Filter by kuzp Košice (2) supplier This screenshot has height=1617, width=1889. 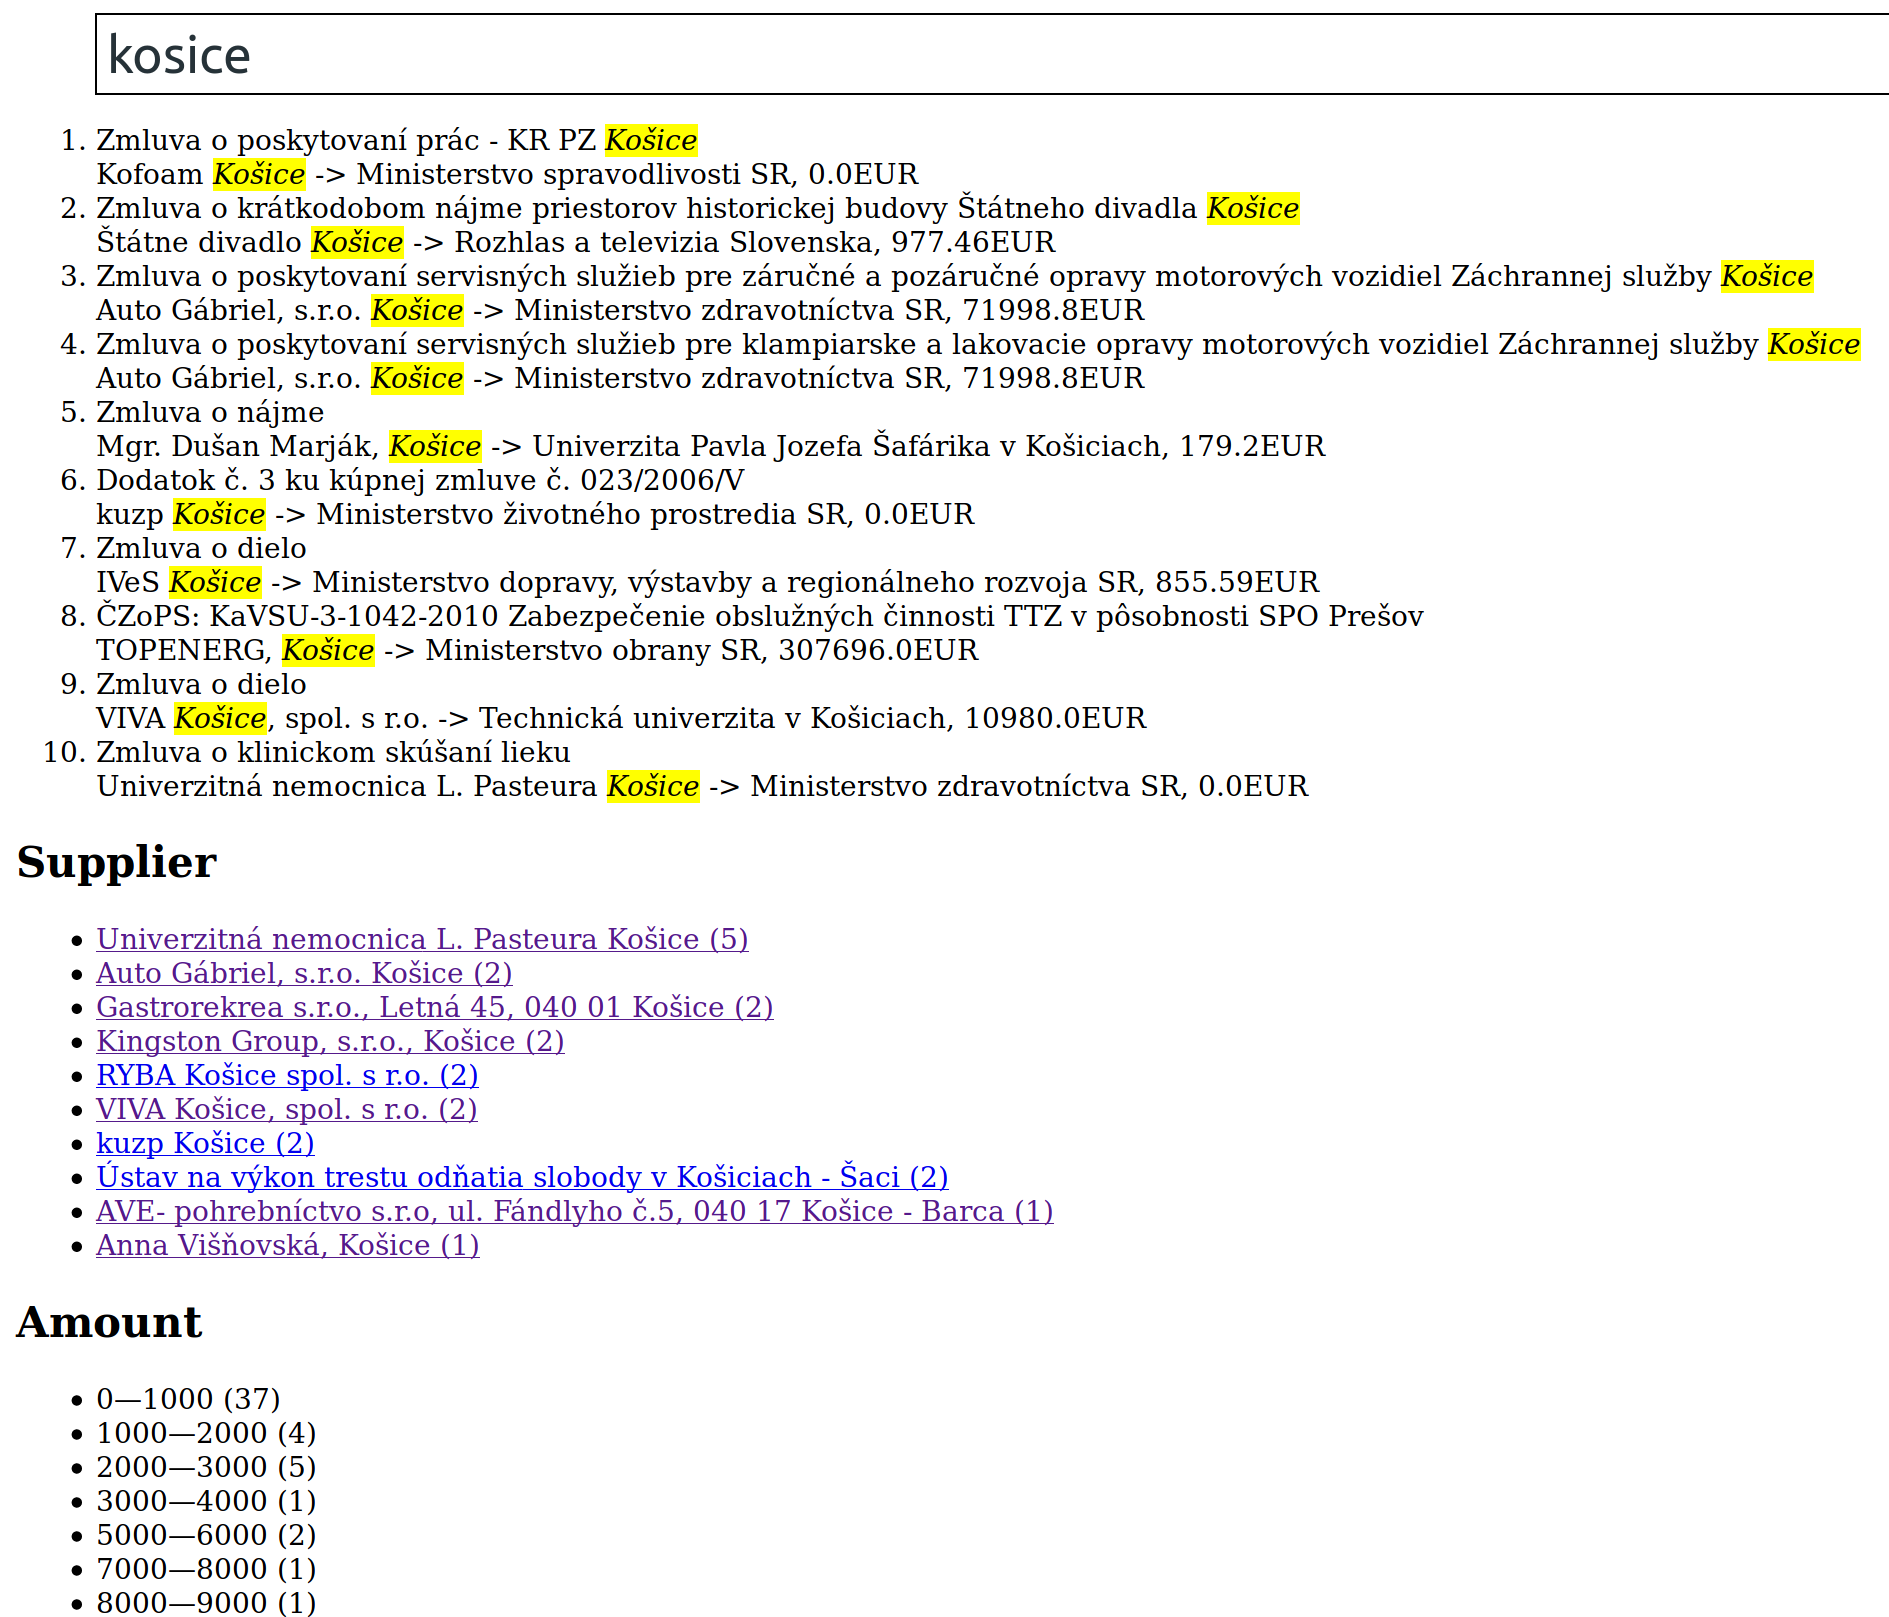pos(205,1143)
